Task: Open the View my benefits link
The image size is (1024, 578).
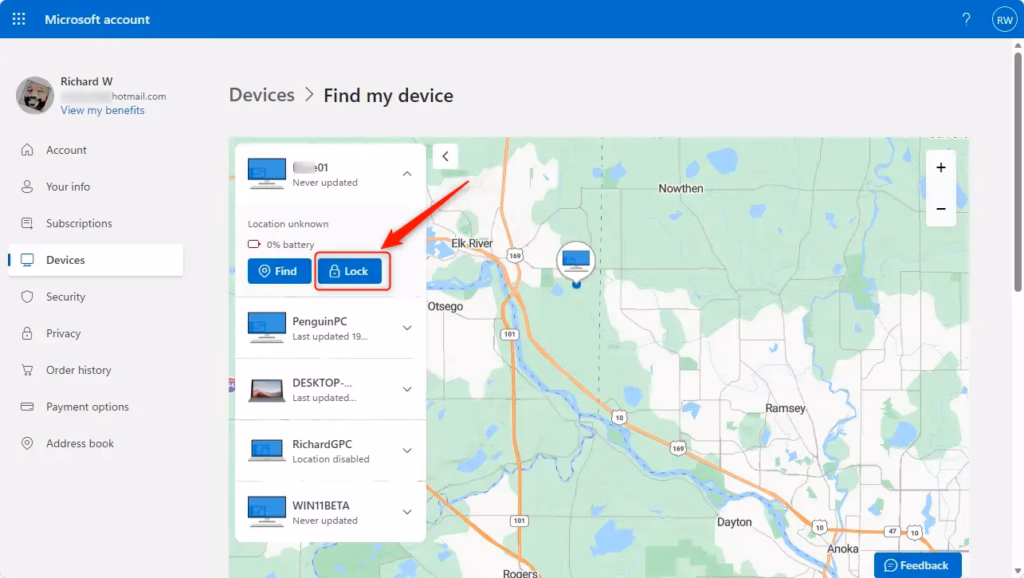Action: (x=103, y=110)
